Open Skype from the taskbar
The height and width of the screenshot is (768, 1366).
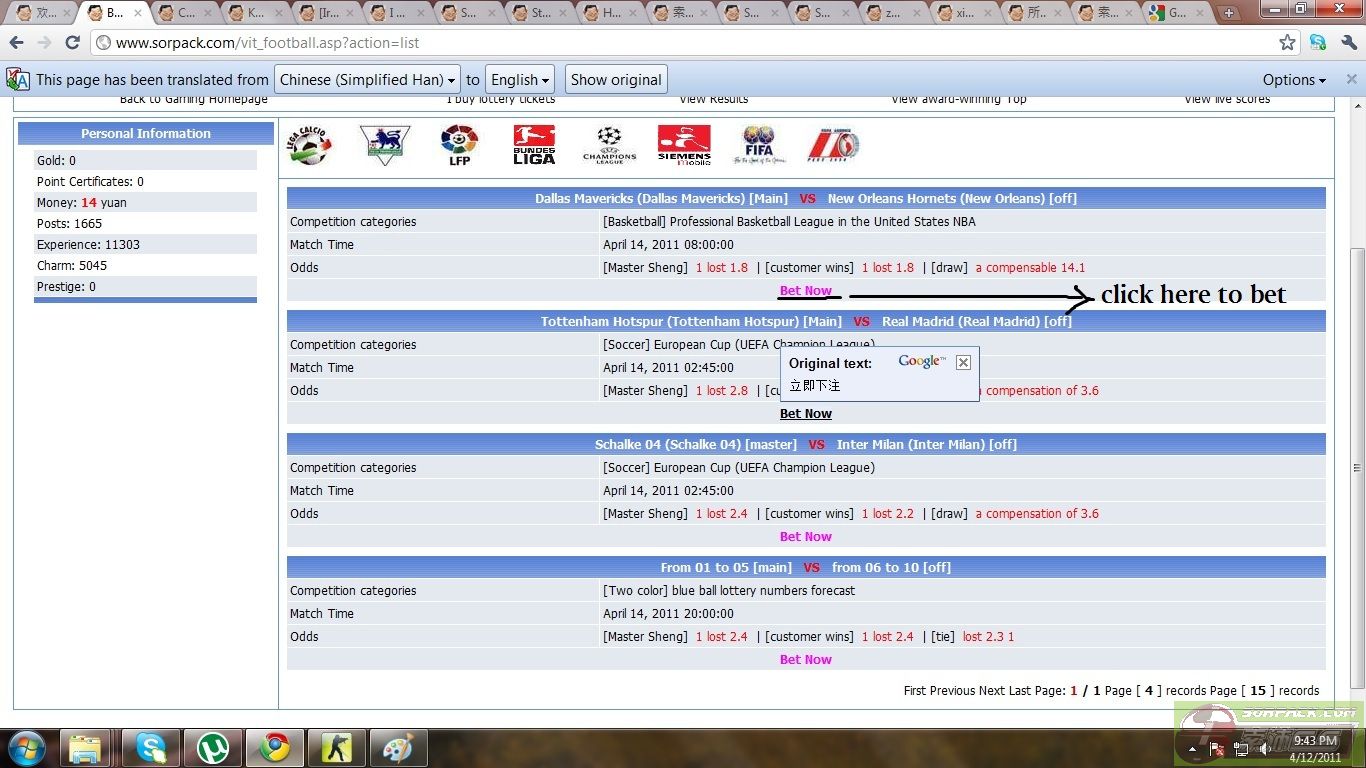pyautogui.click(x=151, y=747)
